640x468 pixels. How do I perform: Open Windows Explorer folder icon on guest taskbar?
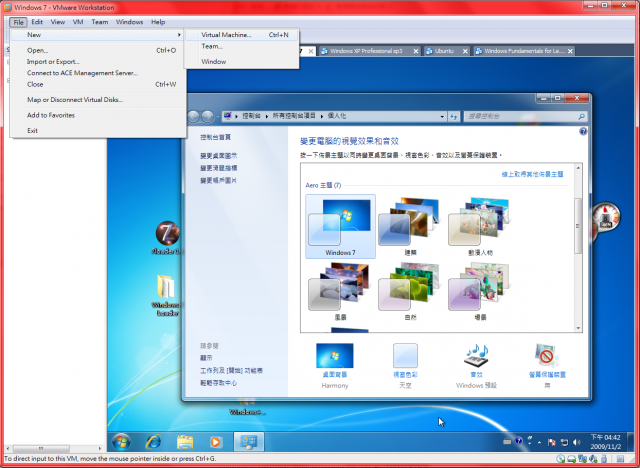pos(185,442)
